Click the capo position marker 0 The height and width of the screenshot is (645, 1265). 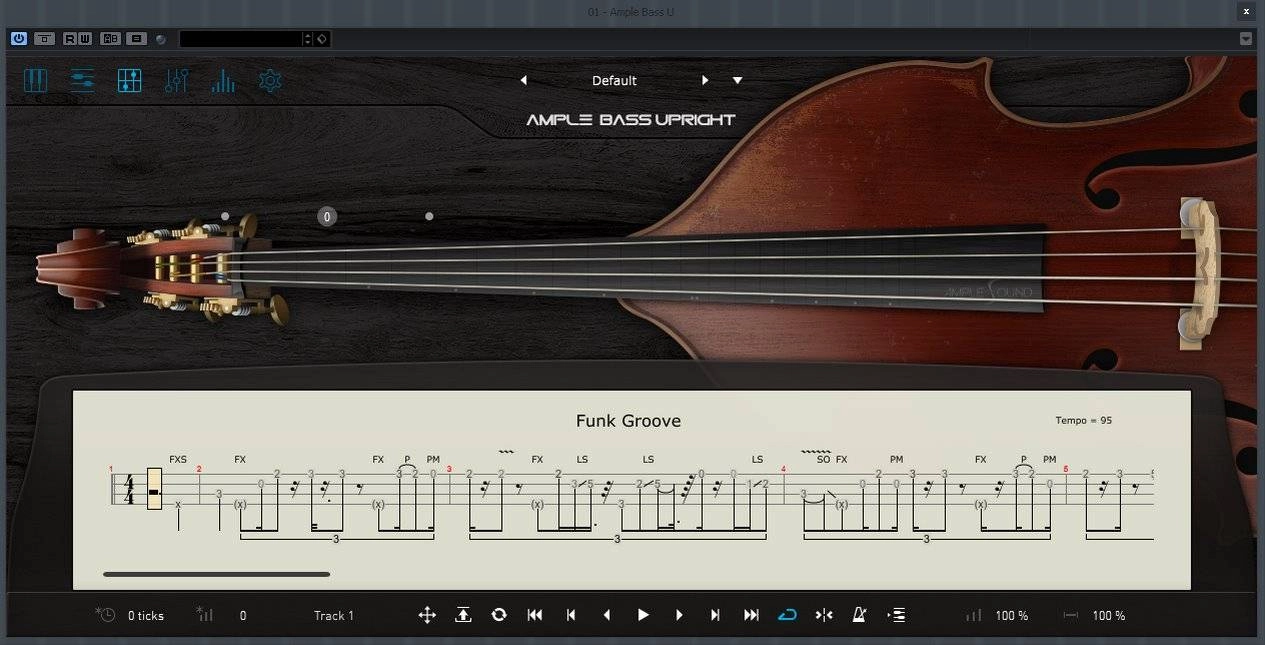point(327,216)
